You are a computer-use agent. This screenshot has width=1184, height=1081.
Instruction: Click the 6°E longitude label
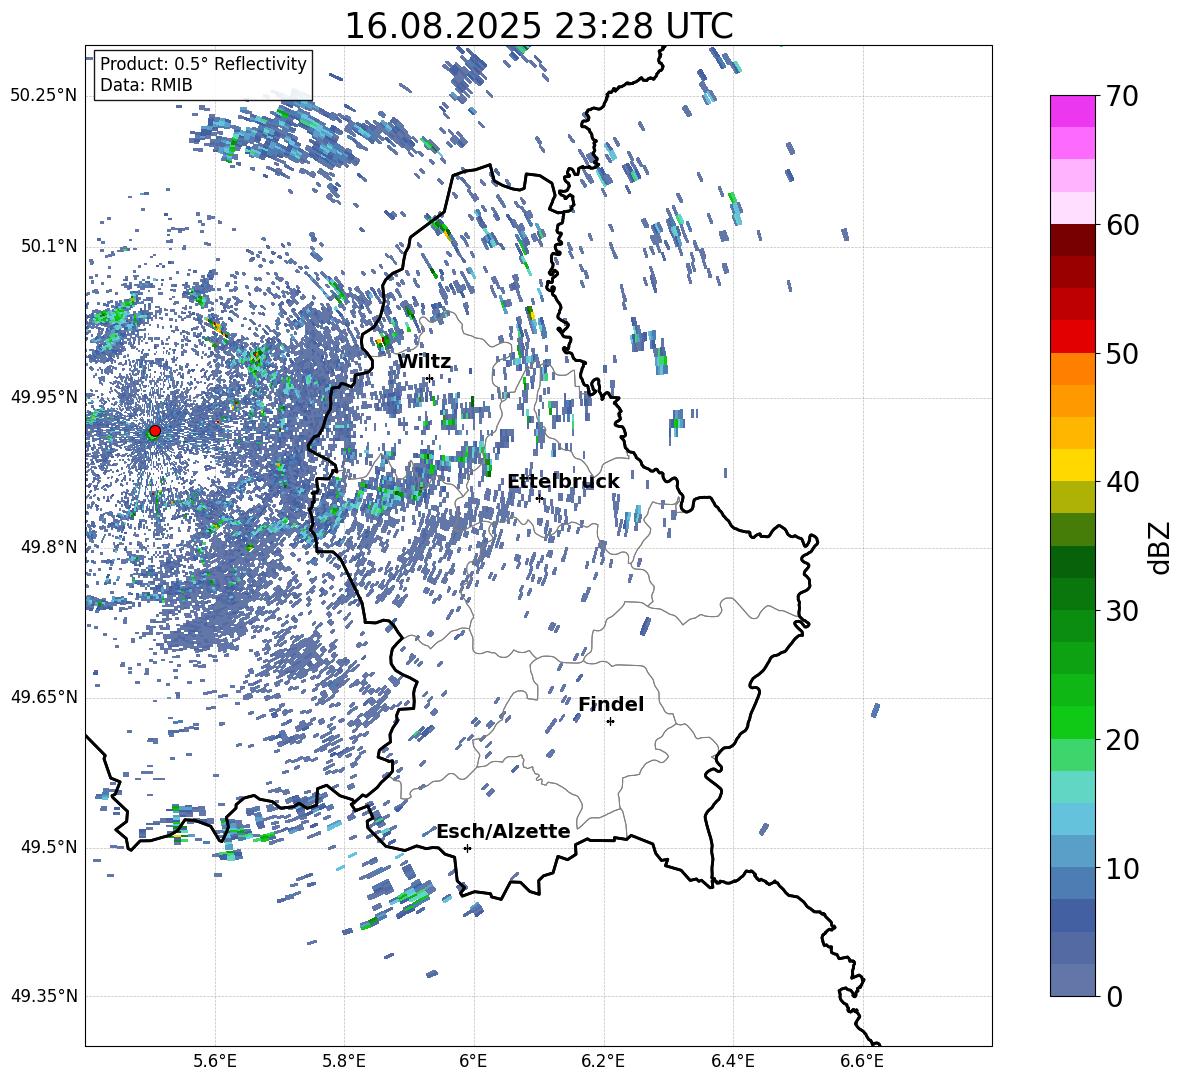473,1061
